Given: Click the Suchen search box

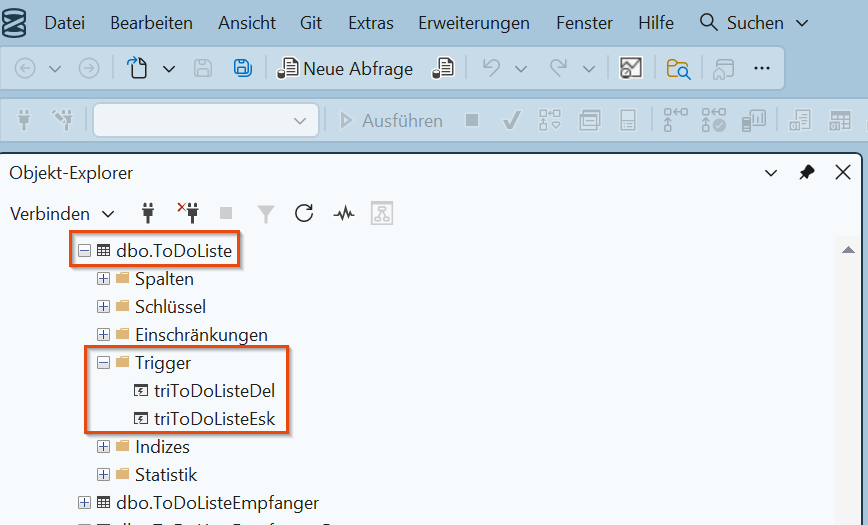Looking at the screenshot, I should (754, 23).
